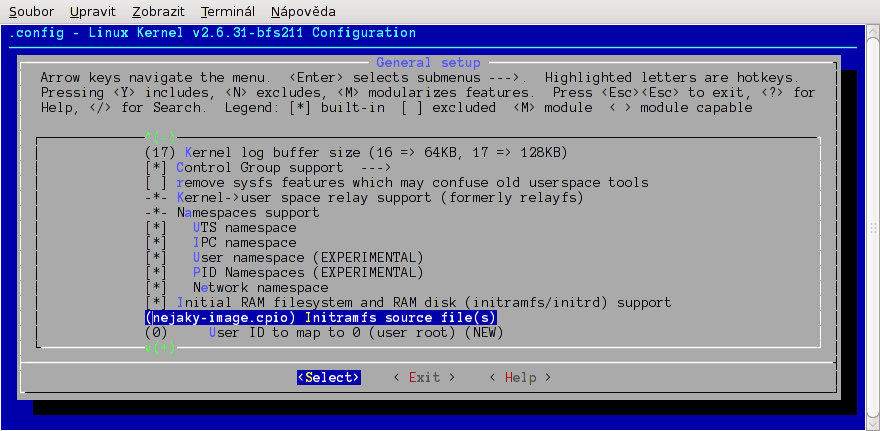Screen dimensions: 880x431
Task: Toggle Initial RAM filesystem support checkbox
Action: tap(156, 303)
